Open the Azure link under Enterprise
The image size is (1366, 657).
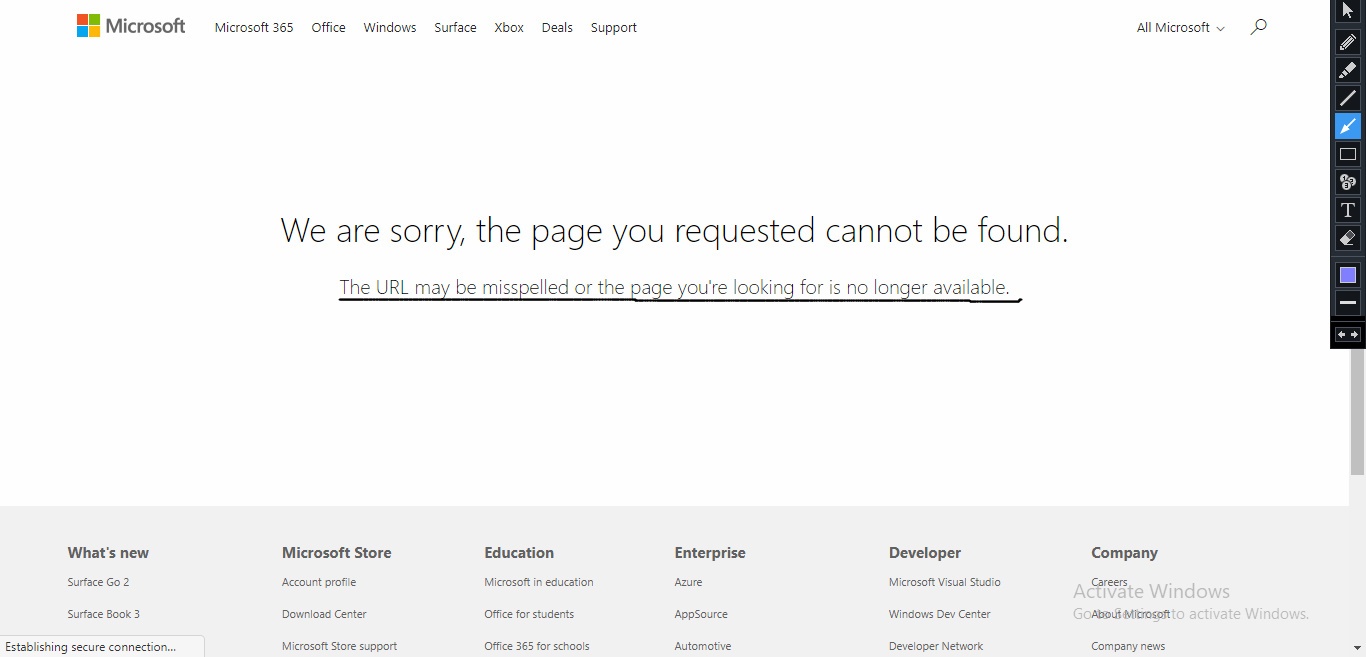[688, 582]
